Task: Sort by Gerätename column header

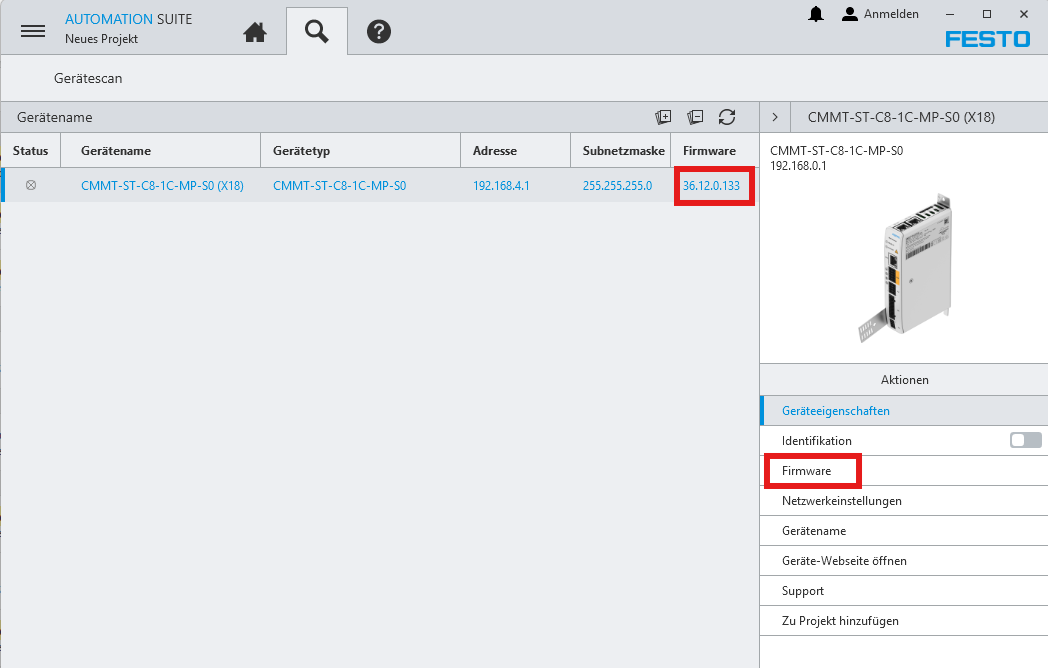Action: pos(160,150)
